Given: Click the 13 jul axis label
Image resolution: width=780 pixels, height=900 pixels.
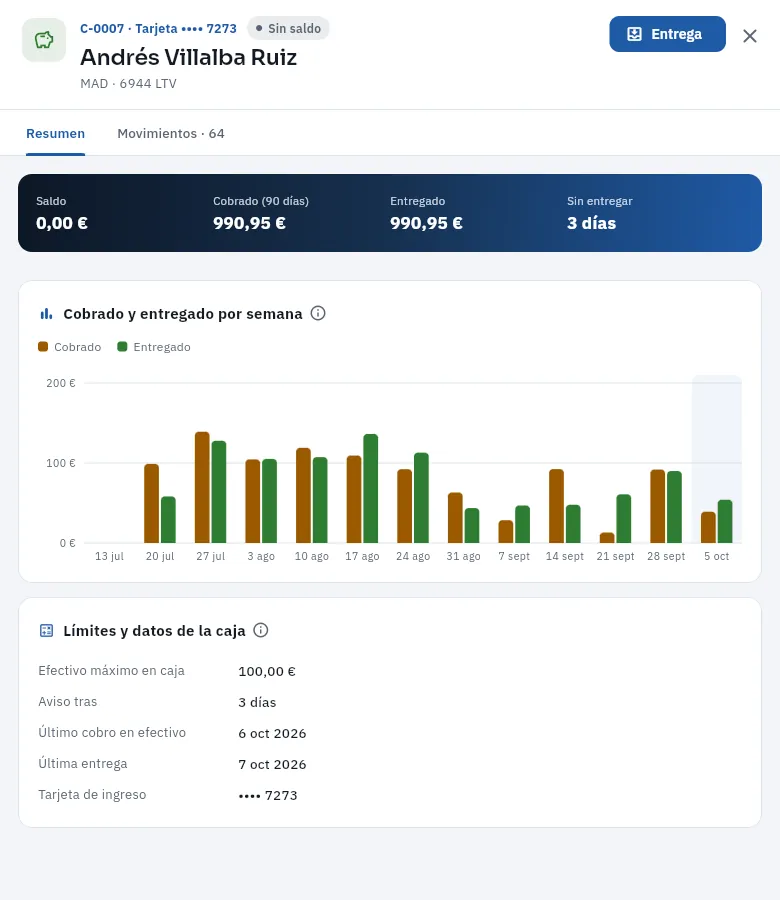Looking at the screenshot, I should point(109,556).
